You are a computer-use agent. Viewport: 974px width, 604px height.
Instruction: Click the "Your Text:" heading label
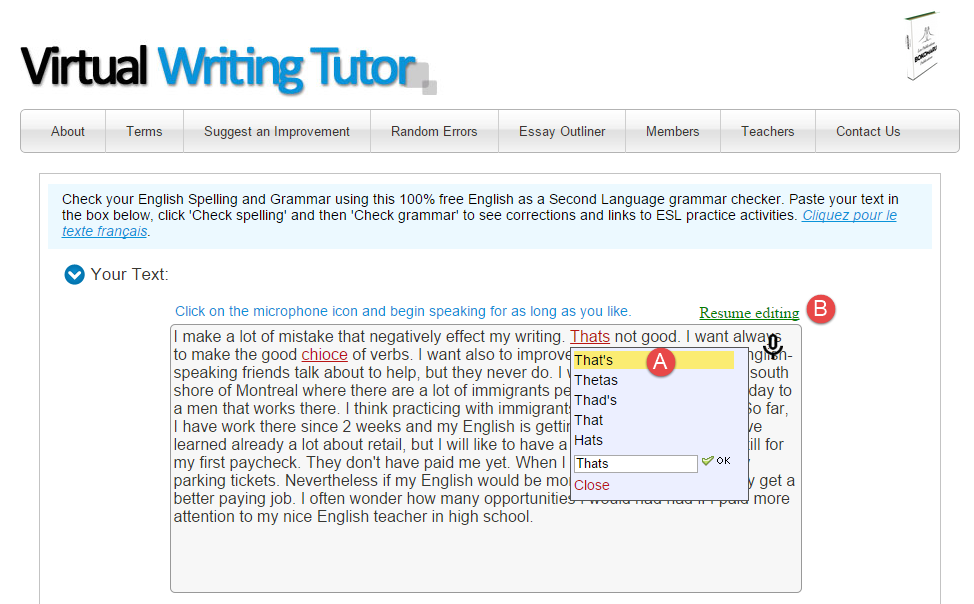coord(129,275)
